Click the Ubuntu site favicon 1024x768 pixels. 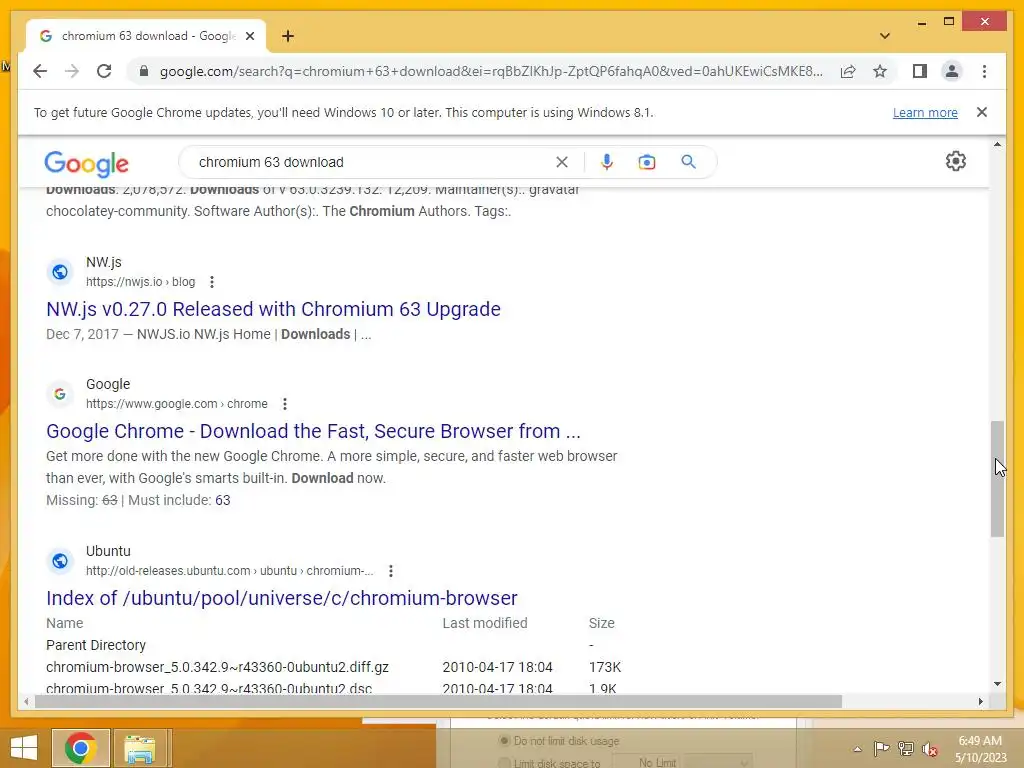click(x=60, y=561)
